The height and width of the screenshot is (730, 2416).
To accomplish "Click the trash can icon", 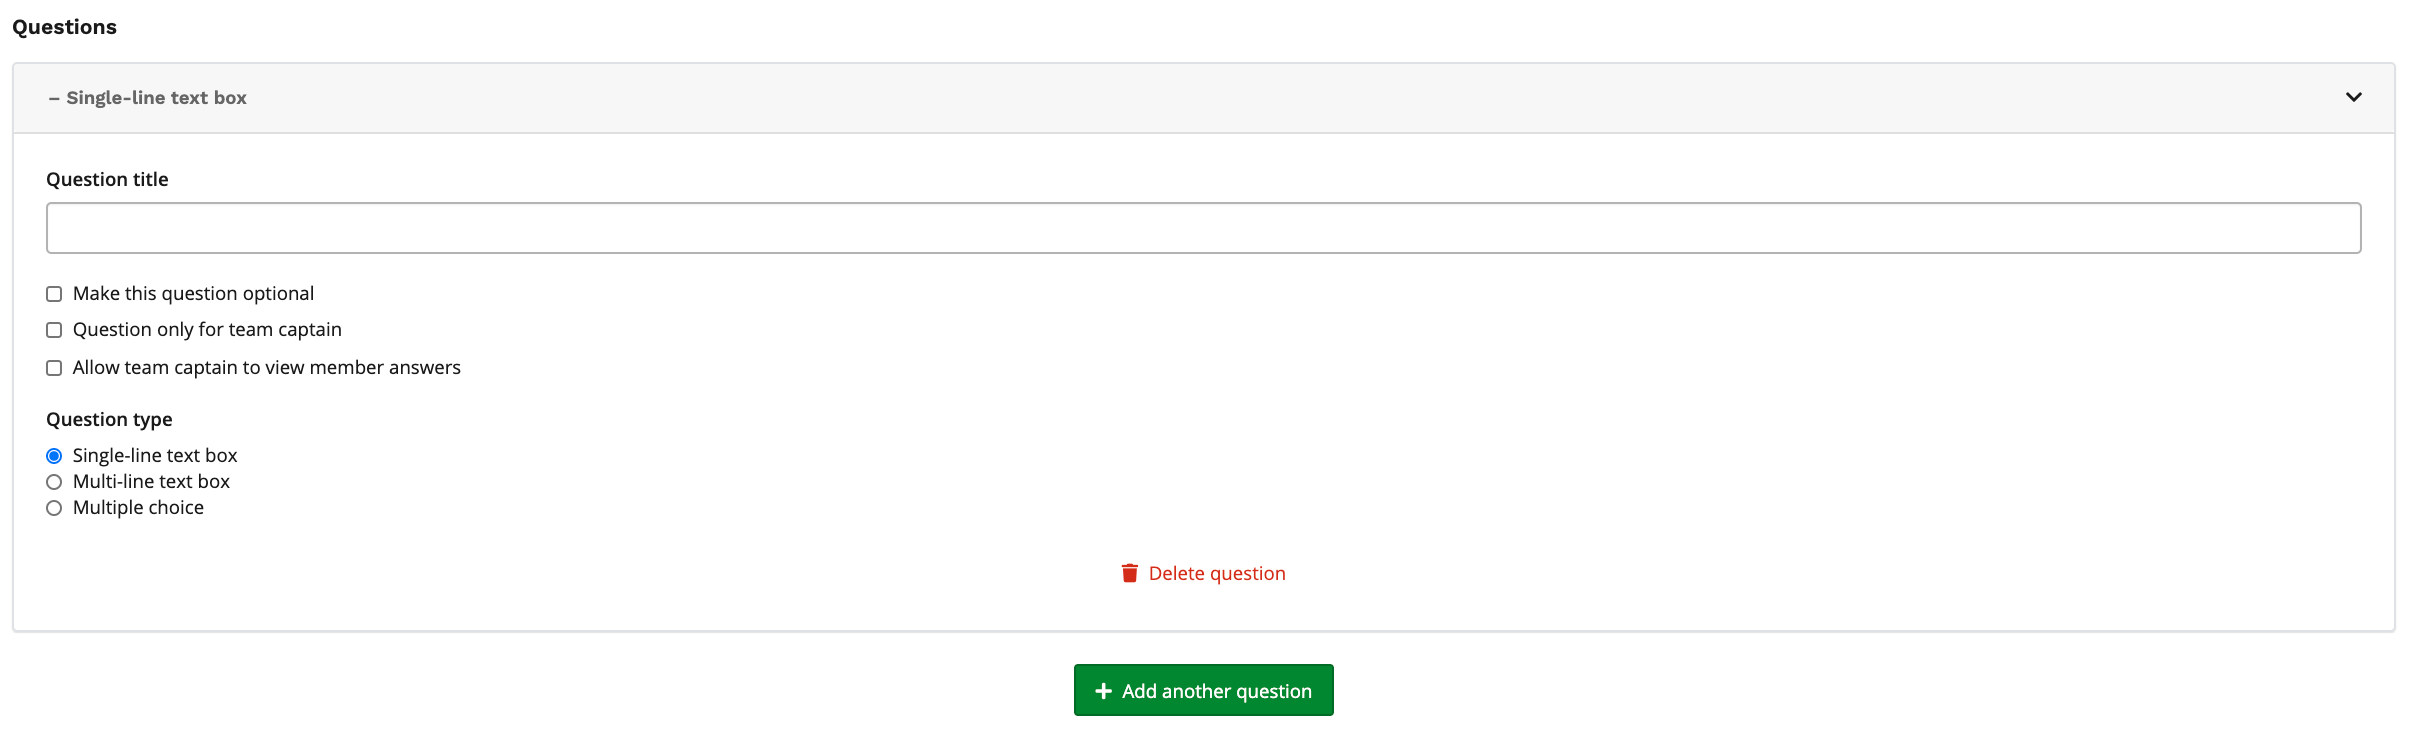I will tap(1129, 573).
